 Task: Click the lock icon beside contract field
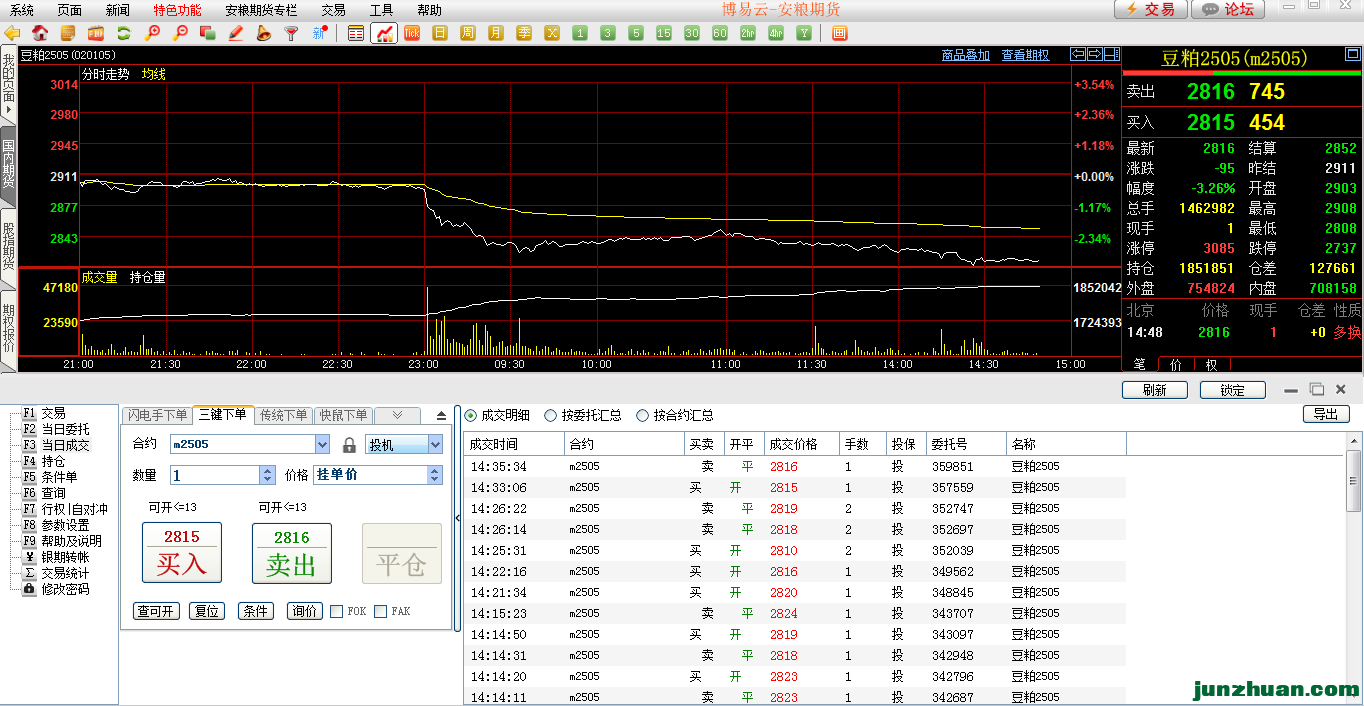(x=349, y=445)
